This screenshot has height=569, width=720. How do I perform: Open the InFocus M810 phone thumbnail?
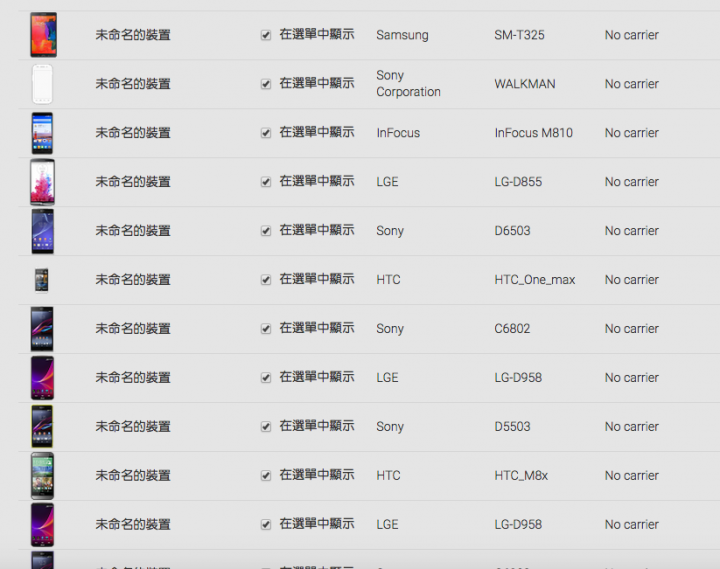point(42,133)
